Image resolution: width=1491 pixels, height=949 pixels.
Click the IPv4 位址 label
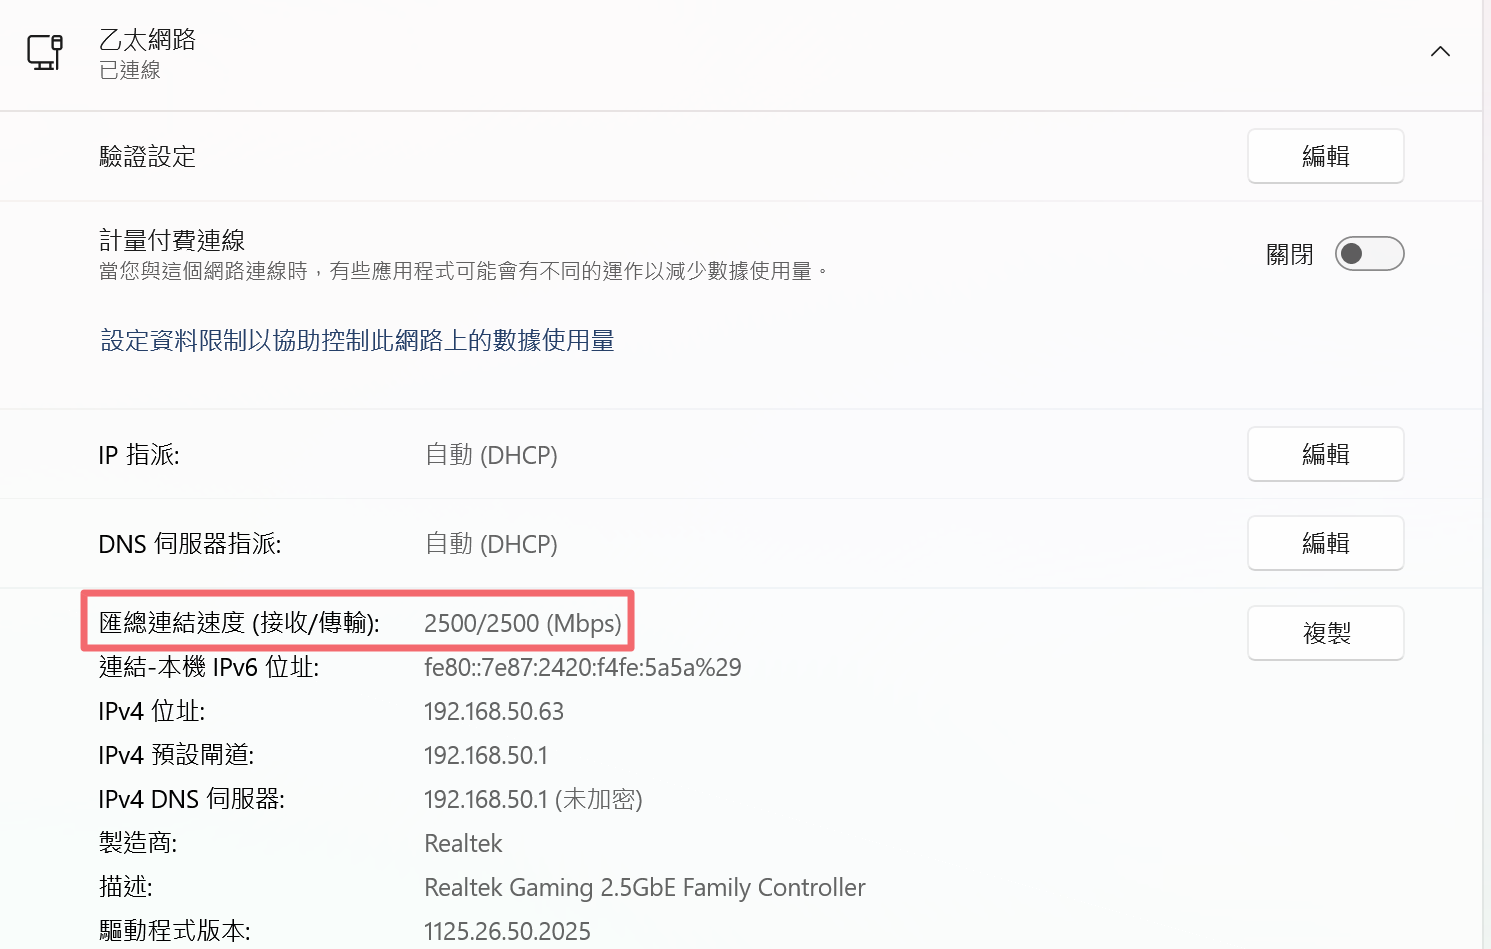pyautogui.click(x=152, y=711)
